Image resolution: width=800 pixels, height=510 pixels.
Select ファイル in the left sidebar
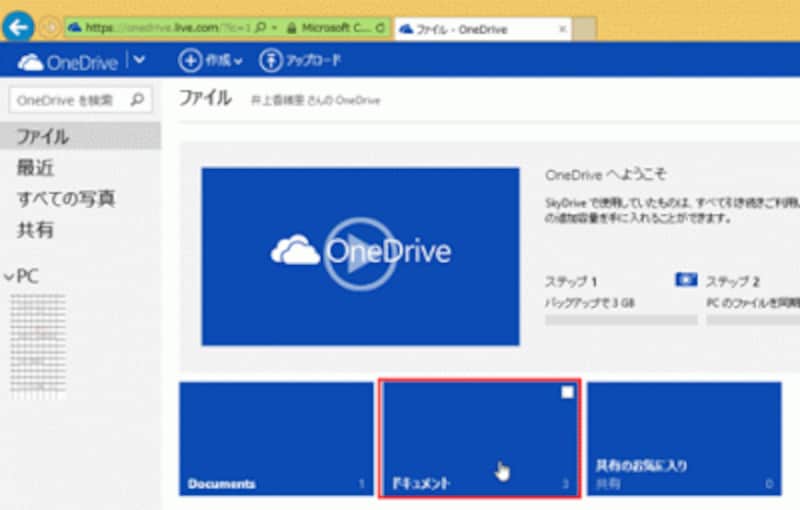pos(80,136)
